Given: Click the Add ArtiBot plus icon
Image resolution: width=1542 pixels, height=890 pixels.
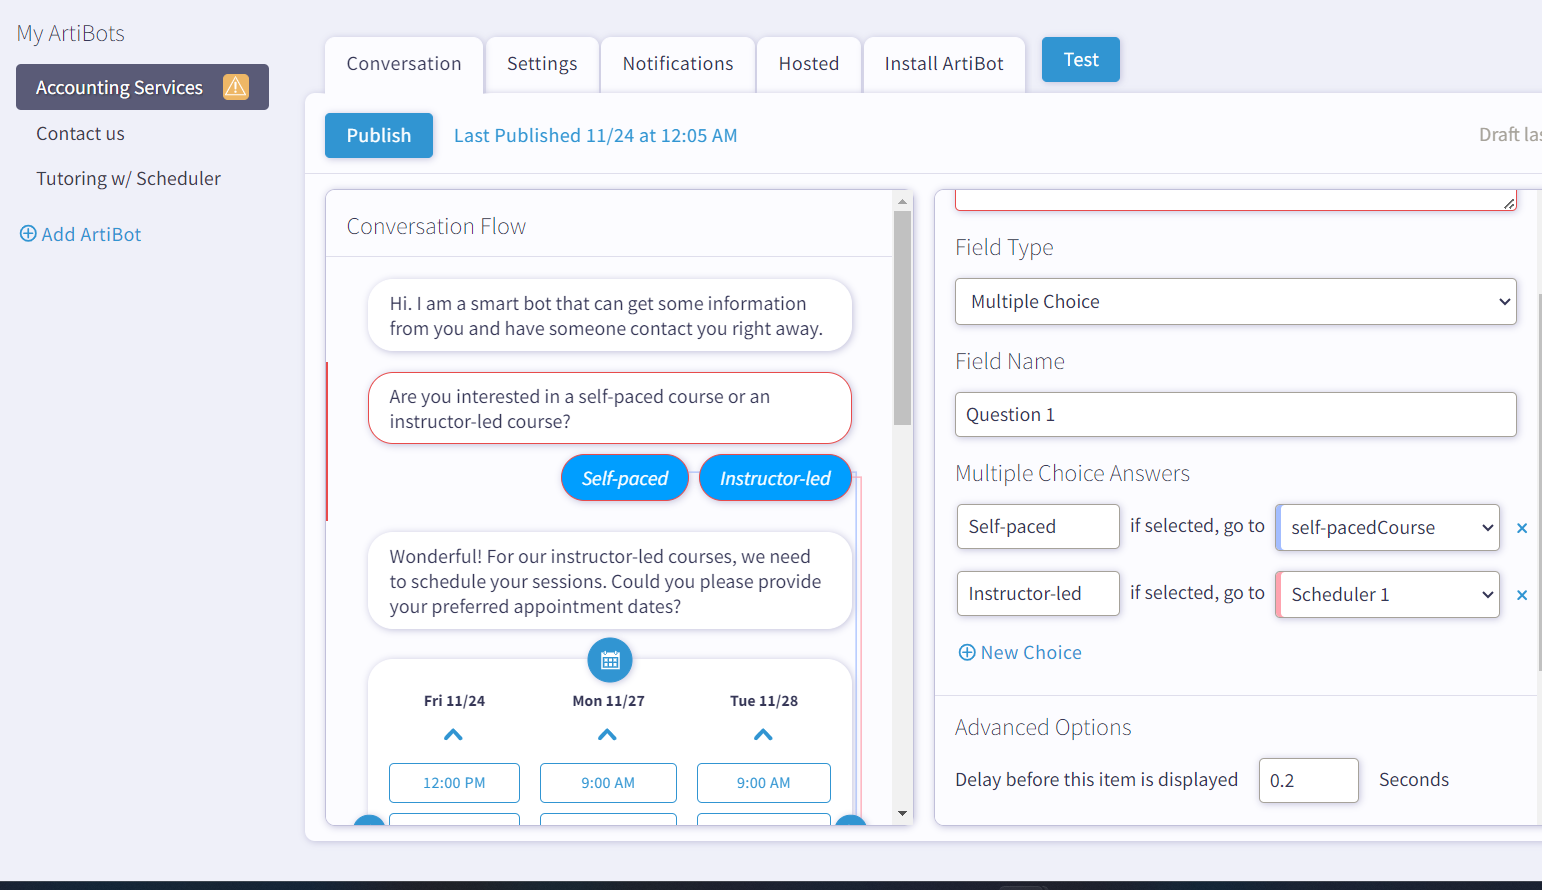Looking at the screenshot, I should click(x=28, y=233).
